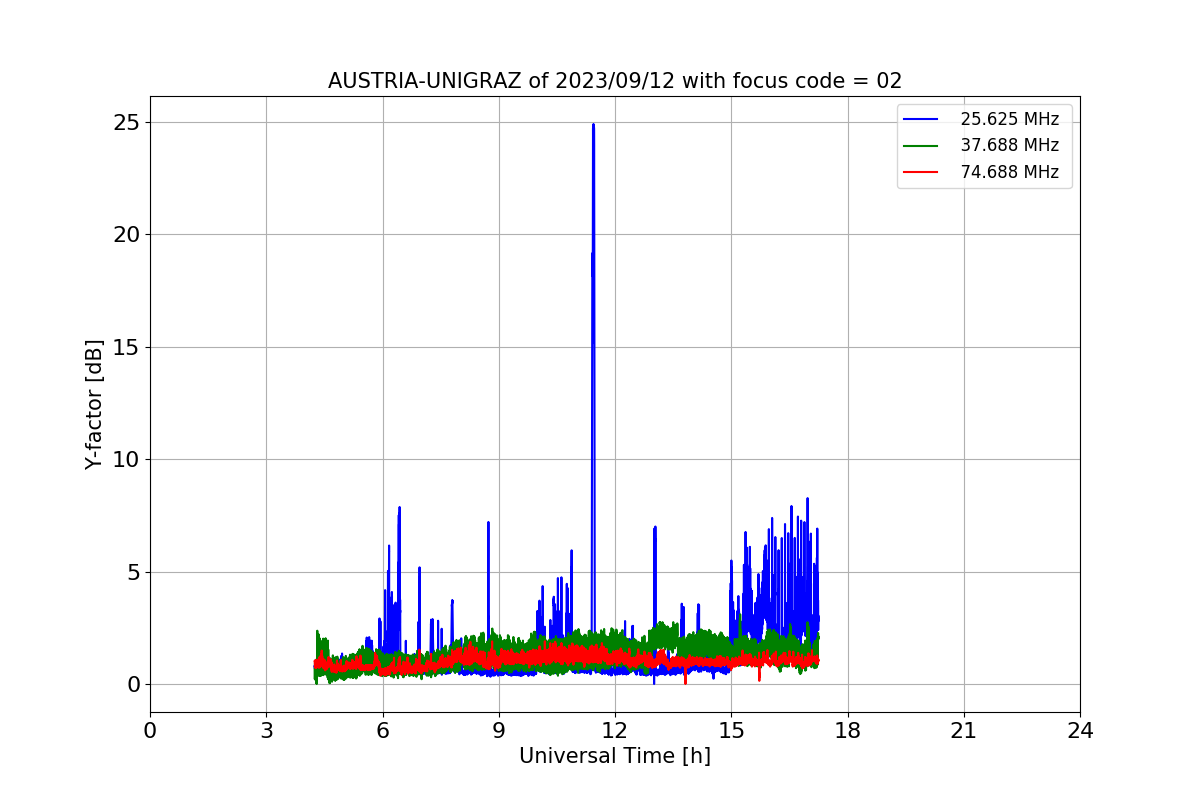
Task: Click the x-axis tick label 15
Action: tap(731, 731)
